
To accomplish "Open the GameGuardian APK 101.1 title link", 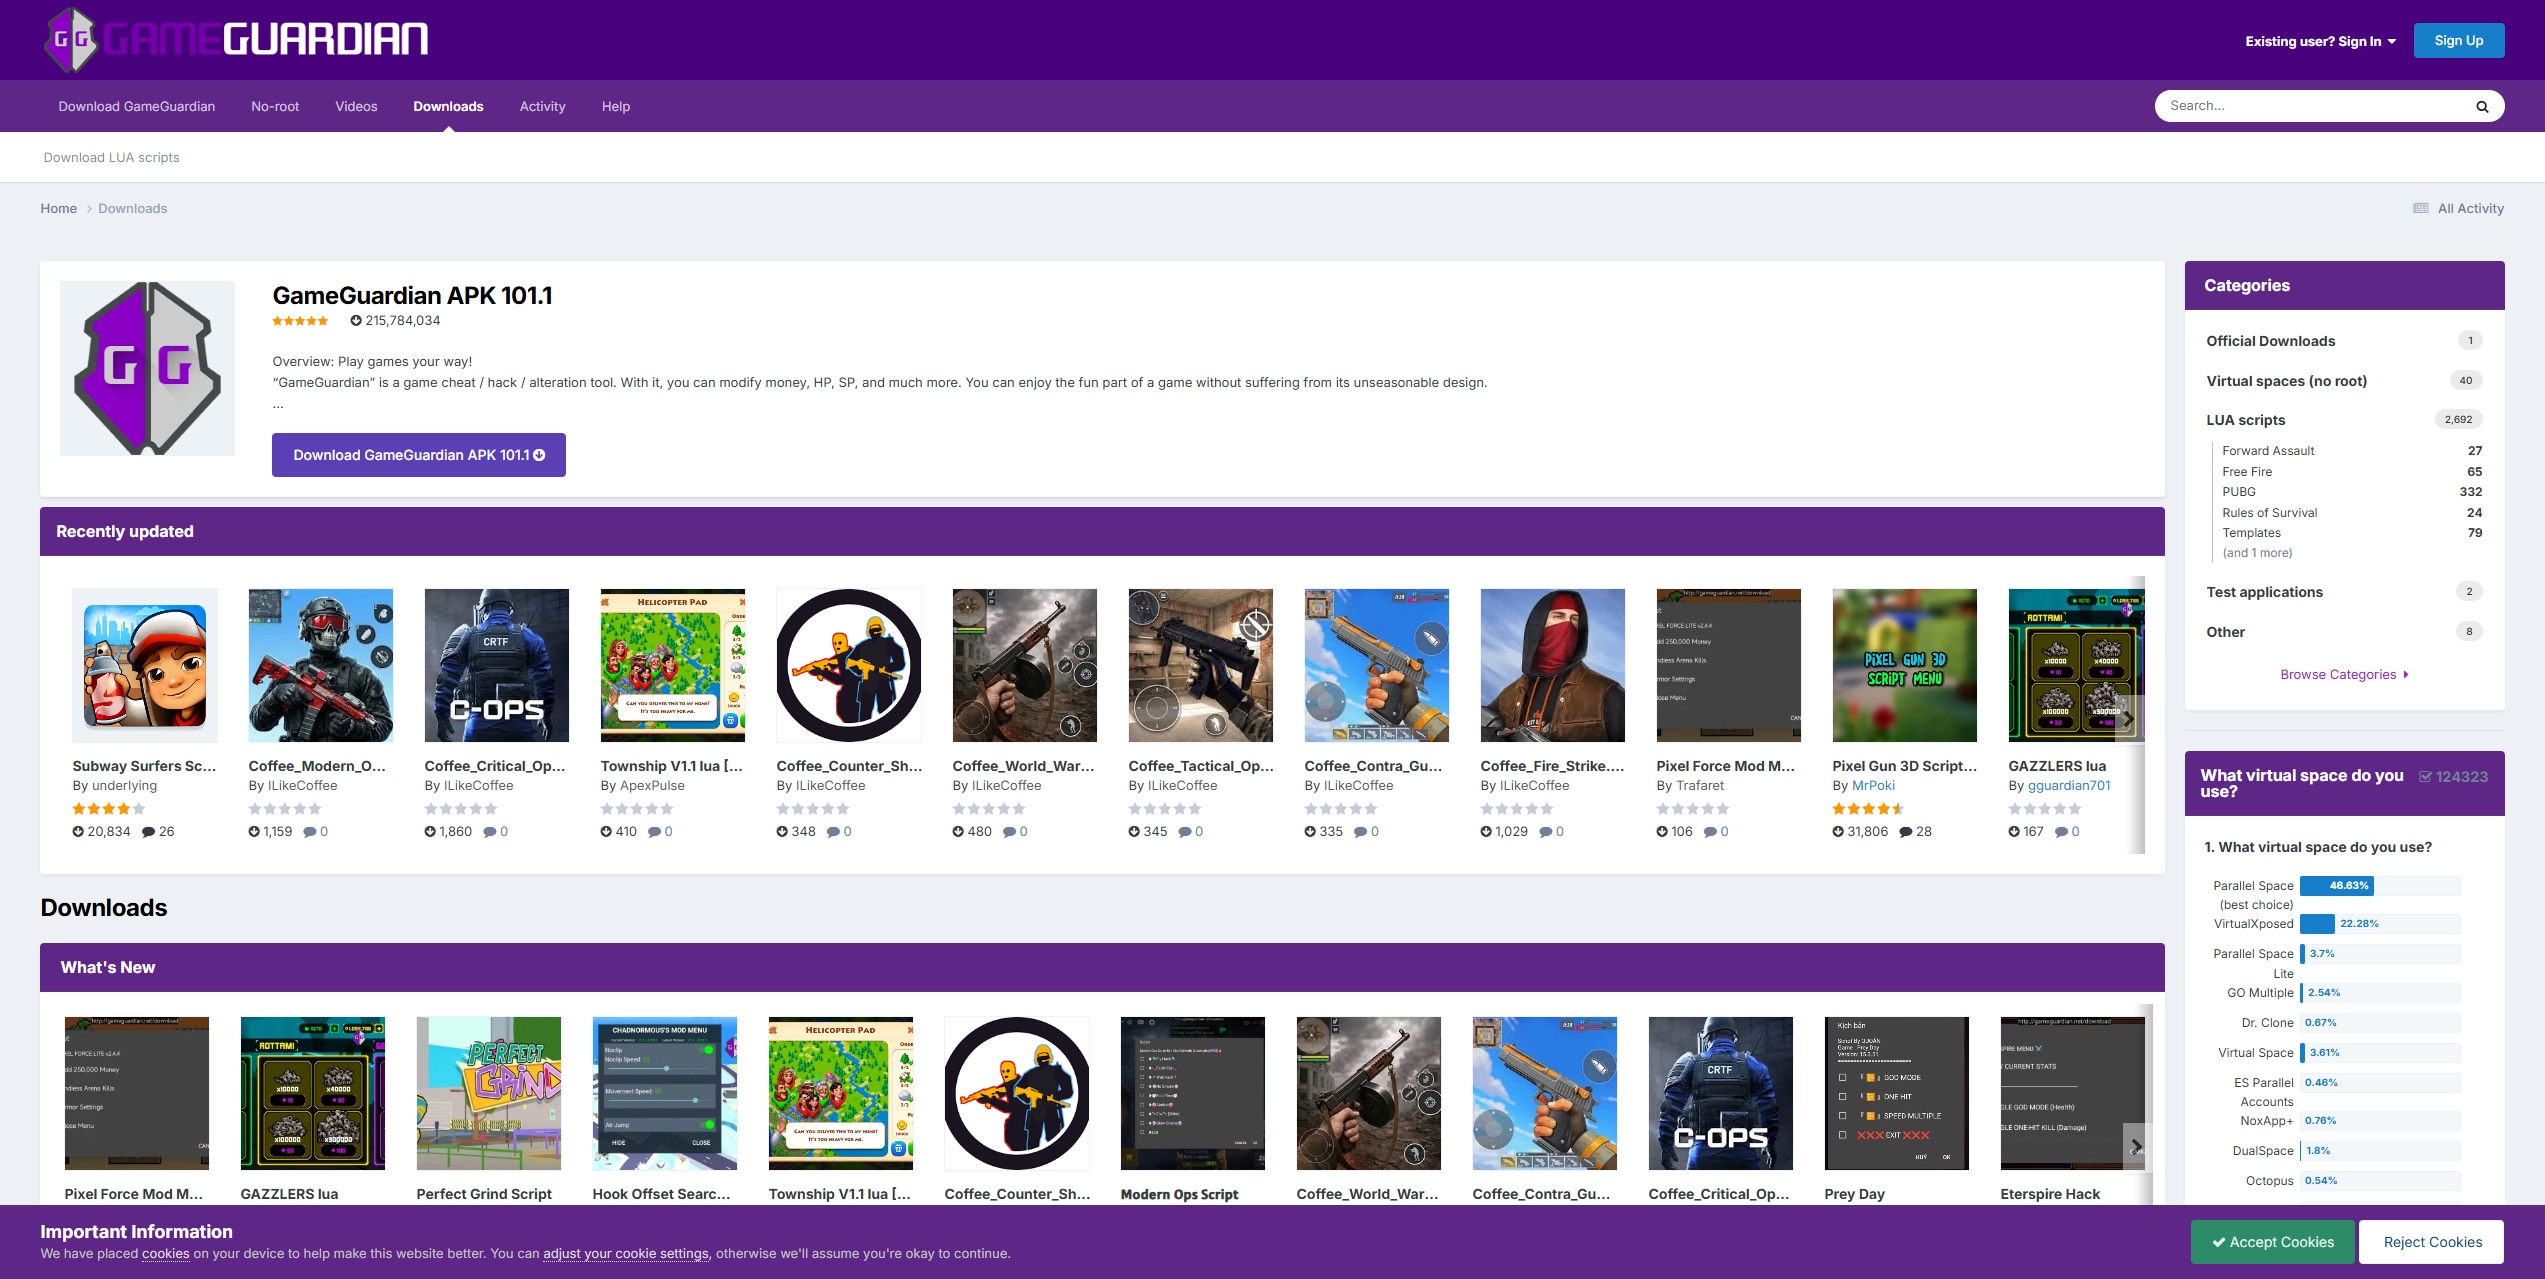I will (x=412, y=296).
